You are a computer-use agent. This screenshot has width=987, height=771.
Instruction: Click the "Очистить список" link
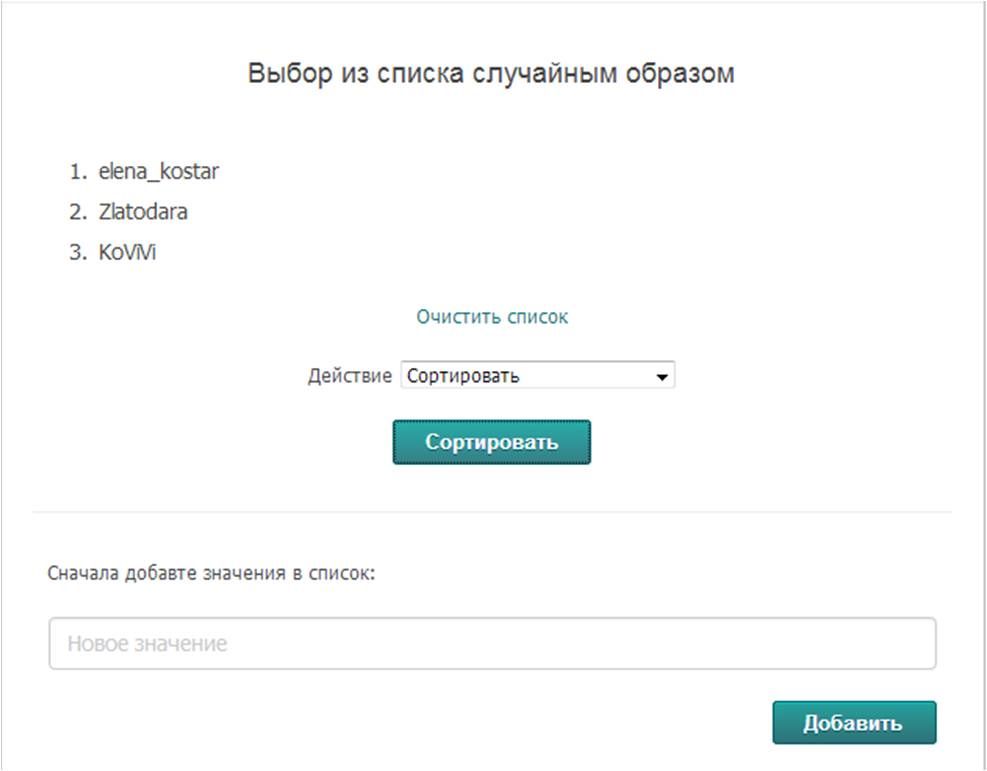(492, 317)
